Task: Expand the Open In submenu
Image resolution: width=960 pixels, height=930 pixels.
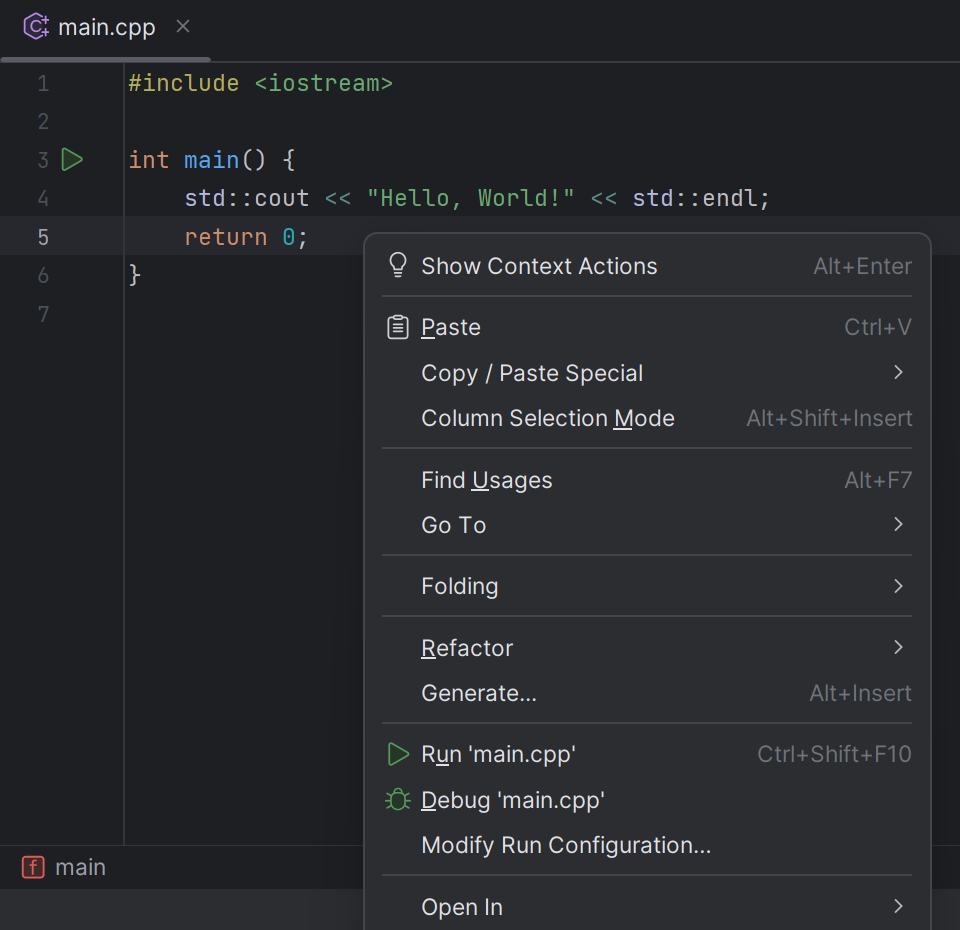Action: pyautogui.click(x=461, y=906)
